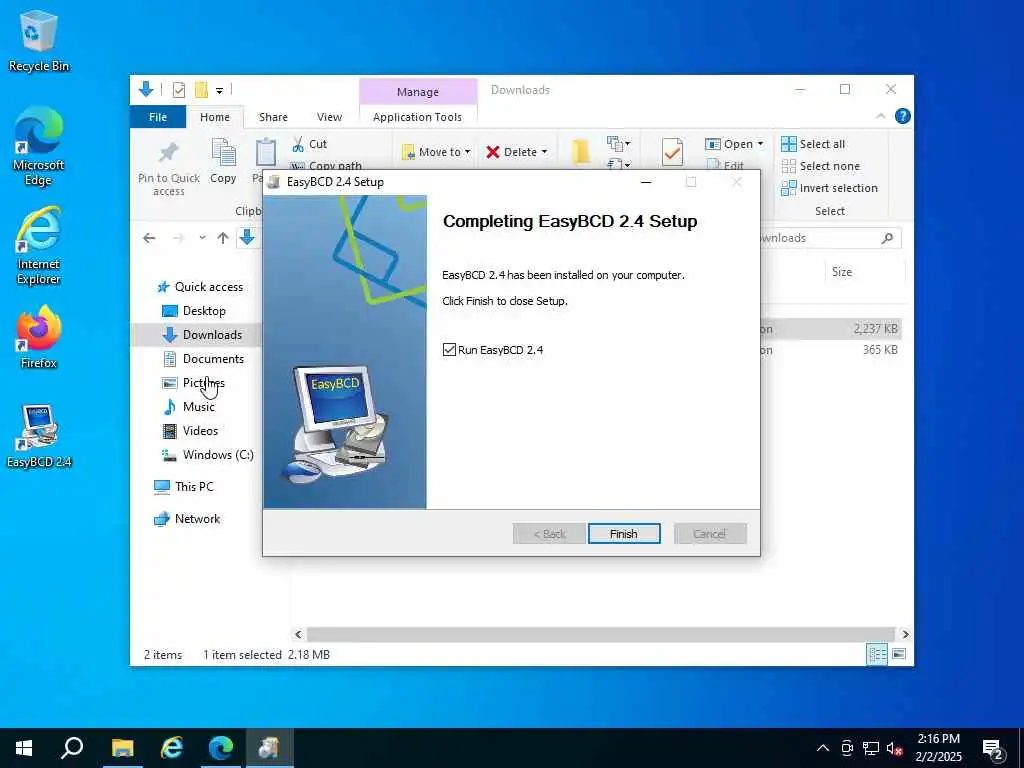Open Windows Start menu

click(x=24, y=748)
